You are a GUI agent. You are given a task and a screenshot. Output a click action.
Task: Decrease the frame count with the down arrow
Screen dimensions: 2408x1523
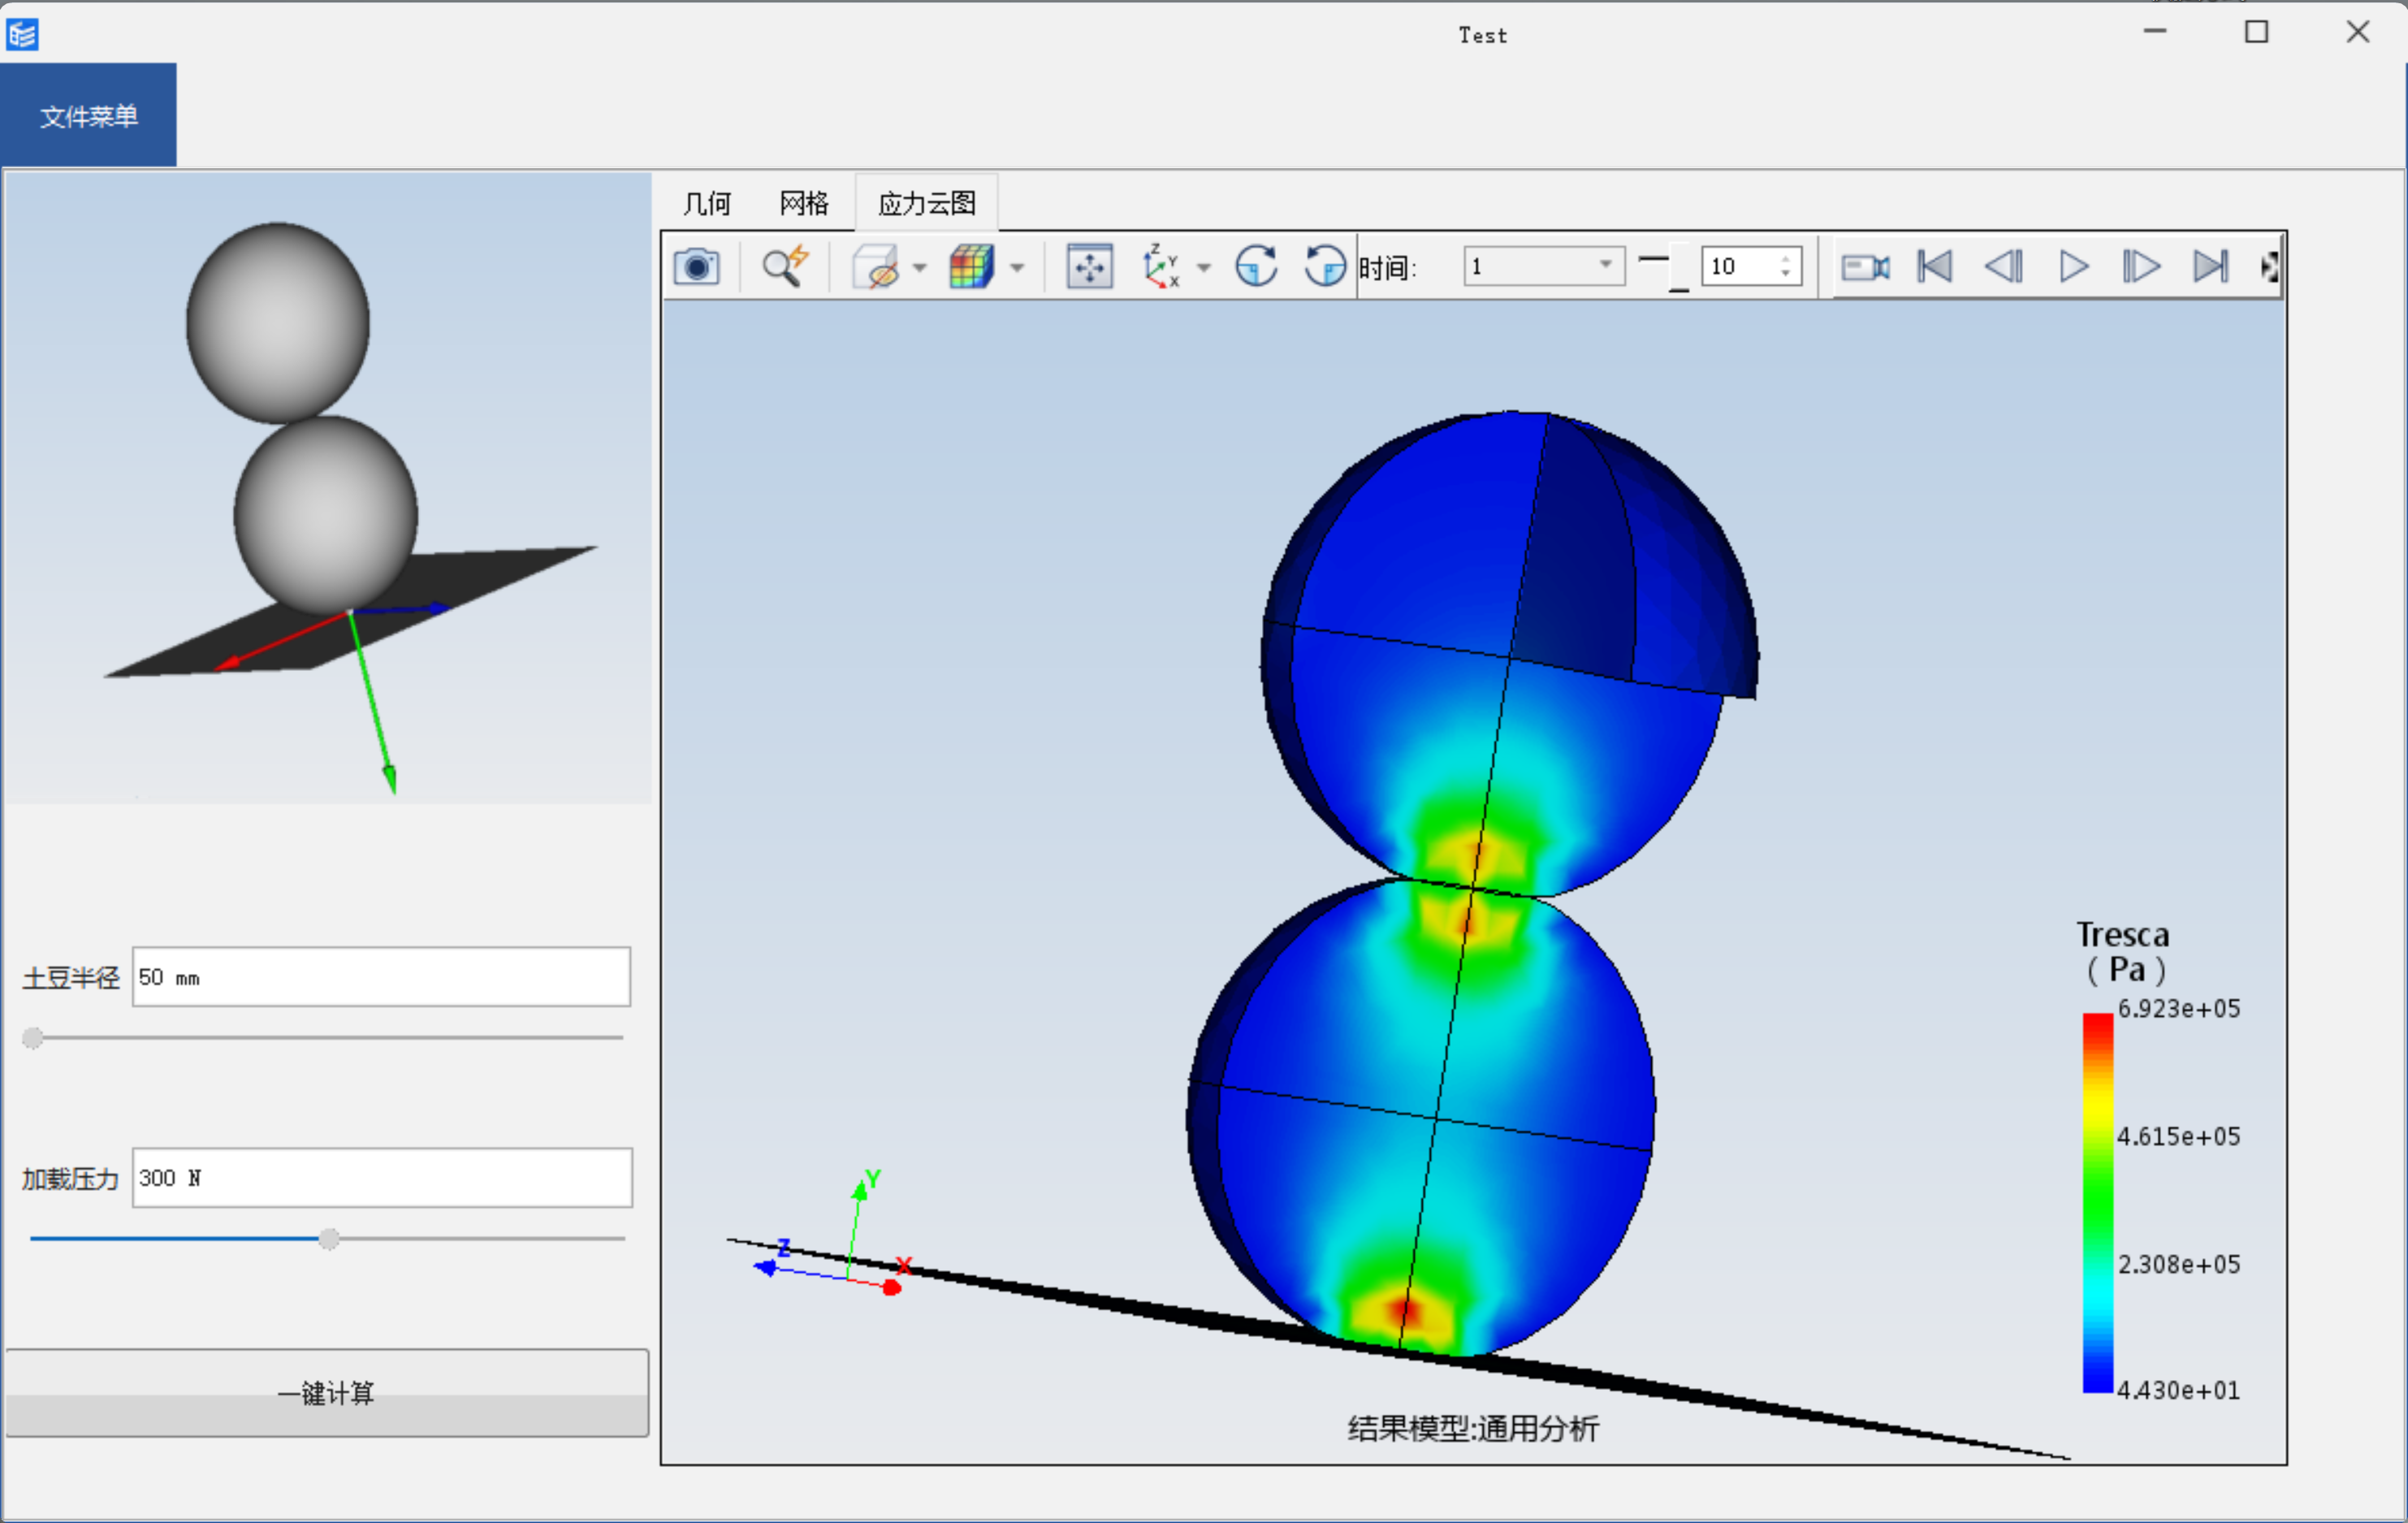[1785, 274]
